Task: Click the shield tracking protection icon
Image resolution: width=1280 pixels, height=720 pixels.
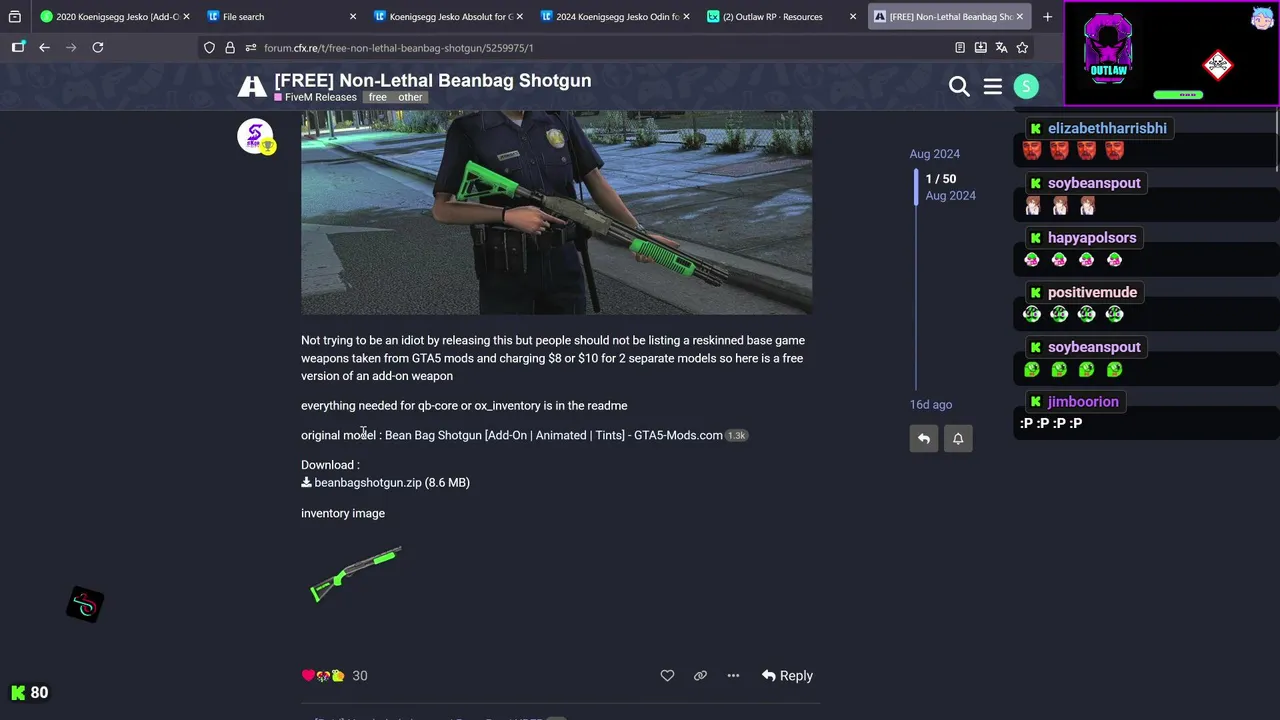Action: [x=209, y=47]
